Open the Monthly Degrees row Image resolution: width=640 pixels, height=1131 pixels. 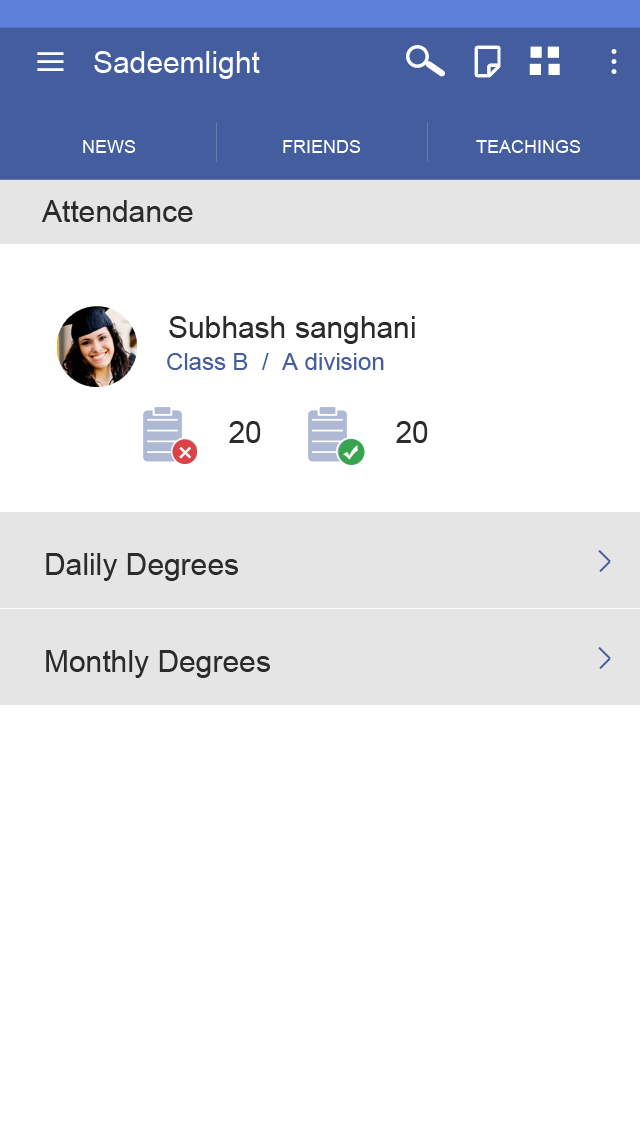pos(320,657)
